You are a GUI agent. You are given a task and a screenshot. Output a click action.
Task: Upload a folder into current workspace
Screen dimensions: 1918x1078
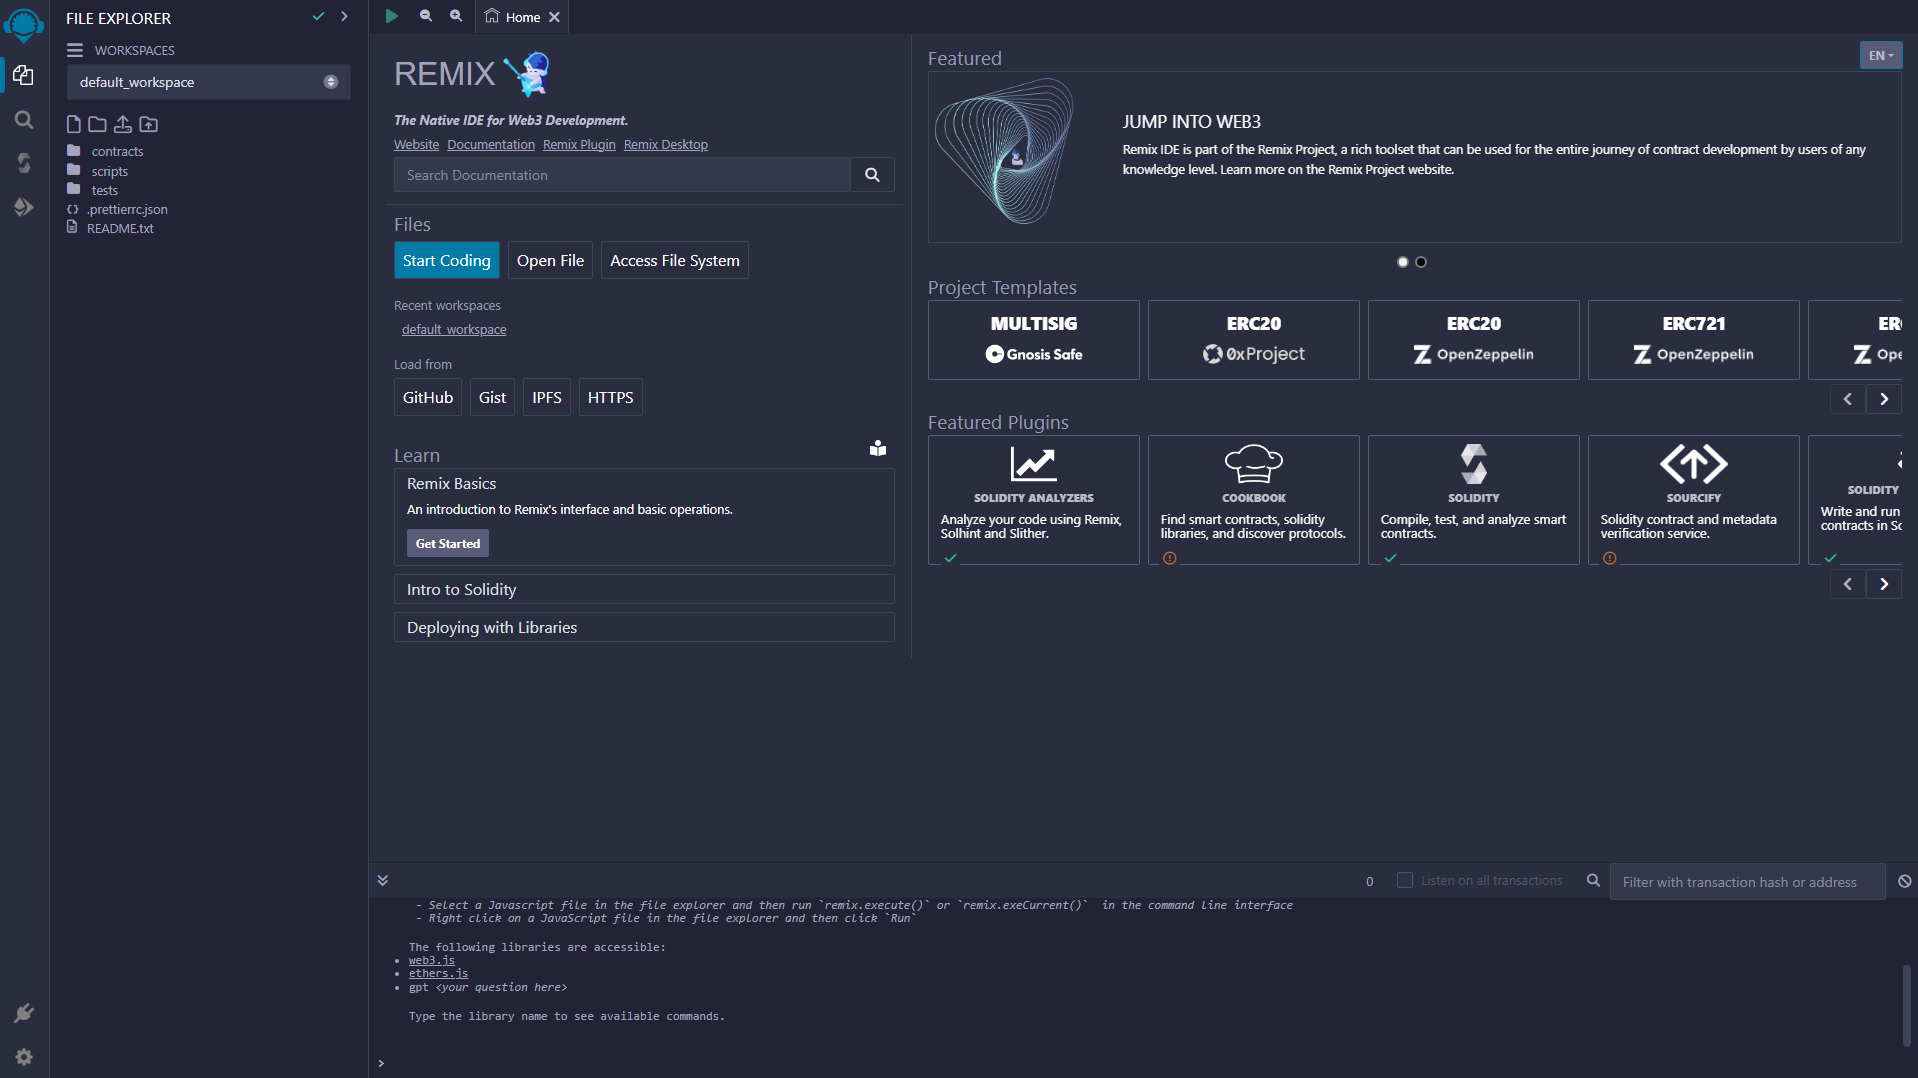pyautogui.click(x=148, y=124)
